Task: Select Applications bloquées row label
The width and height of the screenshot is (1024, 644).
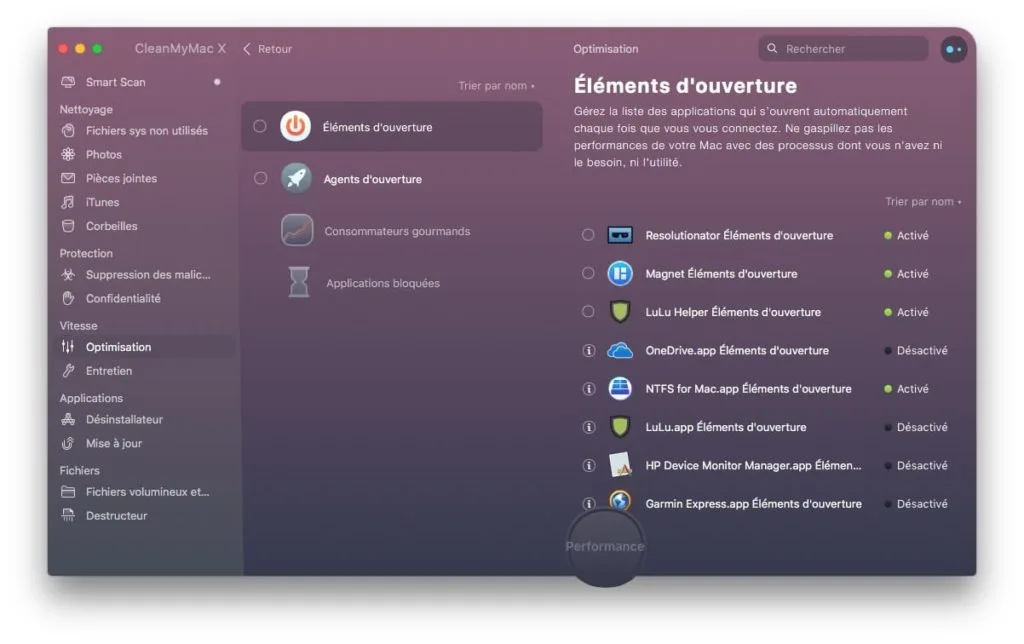Action: [383, 283]
